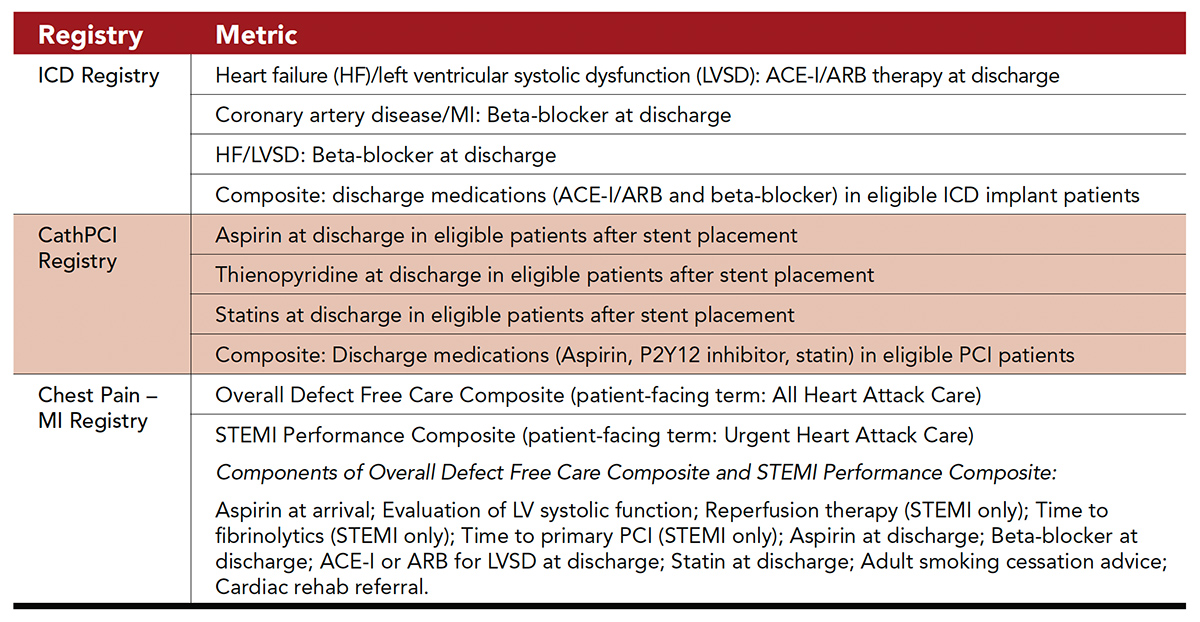Click Thienopyridine at discharge row

point(544,275)
